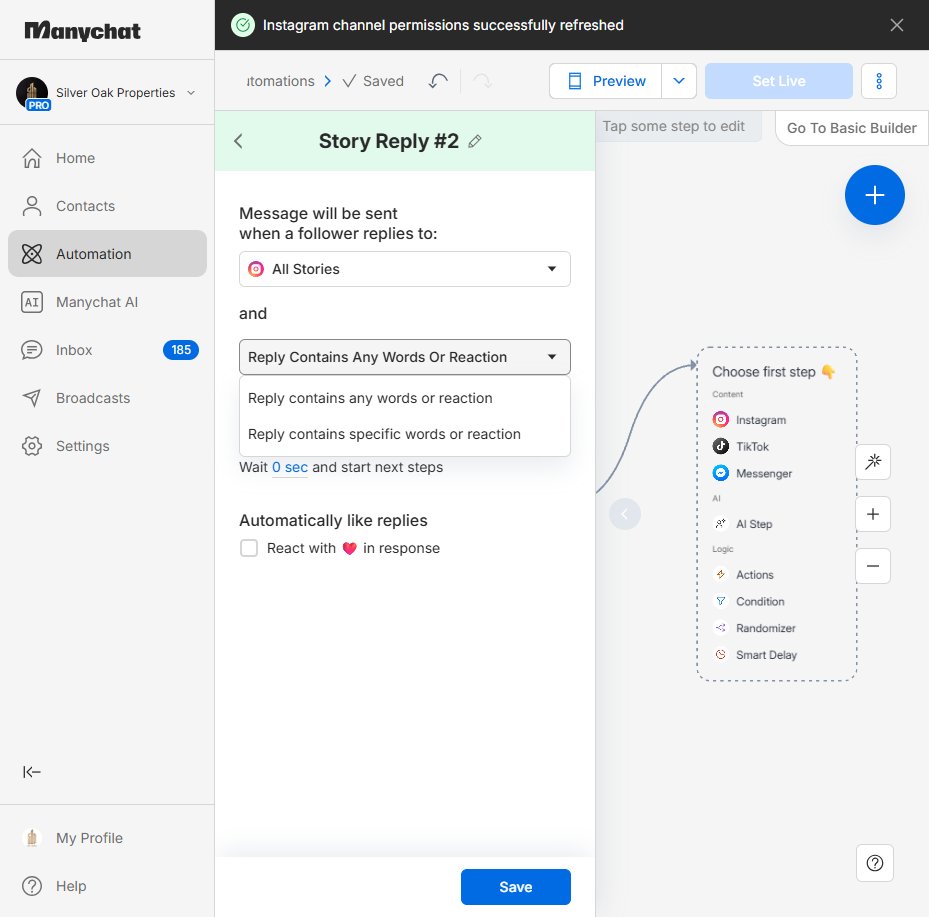Go back to Automations breadcrumb
Image resolution: width=929 pixels, height=917 pixels.
click(280, 81)
